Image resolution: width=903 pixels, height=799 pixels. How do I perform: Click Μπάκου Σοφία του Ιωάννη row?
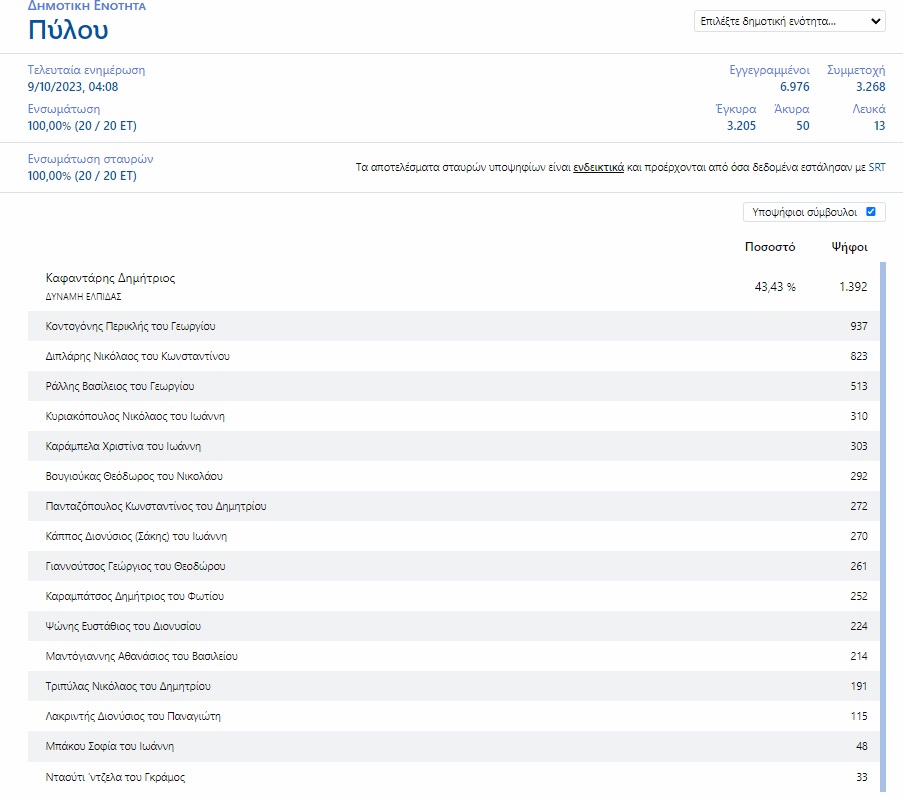pyautogui.click(x=110, y=746)
